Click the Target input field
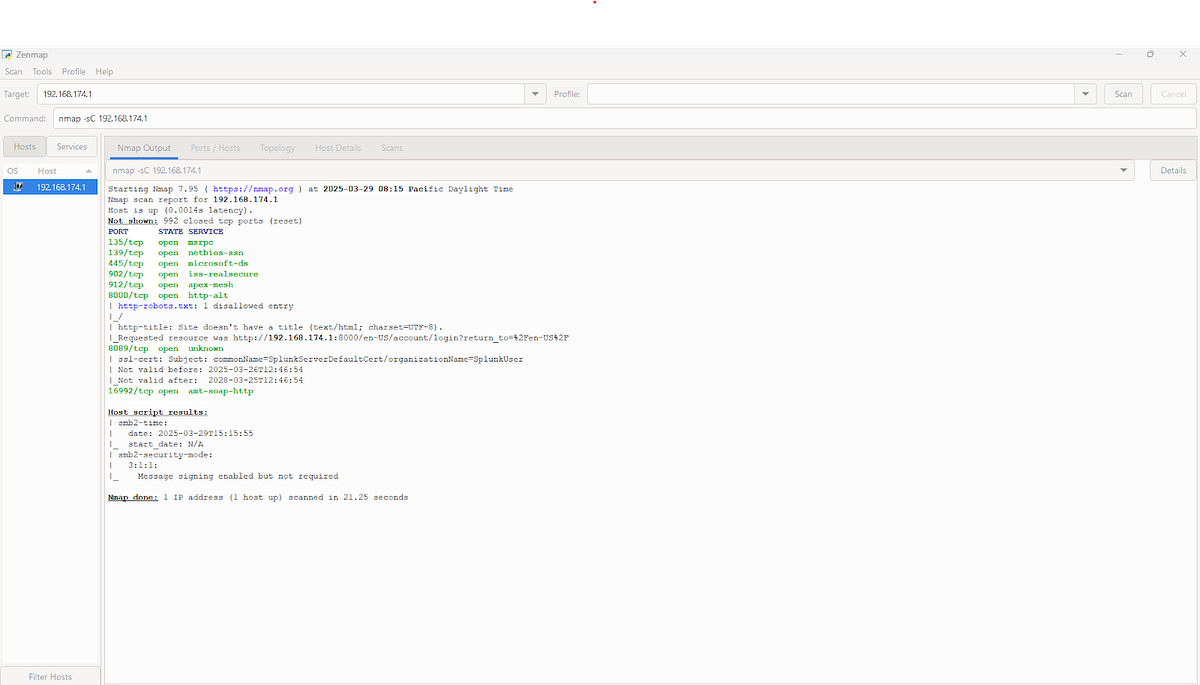 280,93
